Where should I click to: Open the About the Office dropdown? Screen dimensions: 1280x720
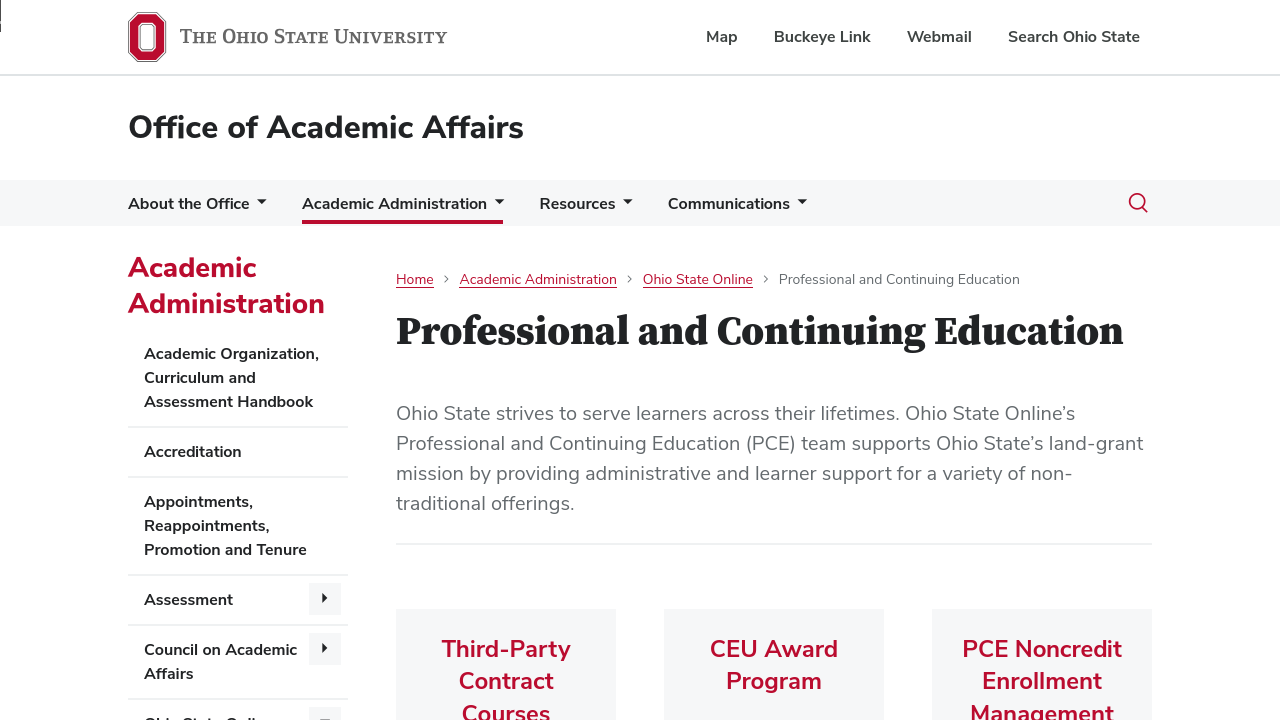pos(197,204)
